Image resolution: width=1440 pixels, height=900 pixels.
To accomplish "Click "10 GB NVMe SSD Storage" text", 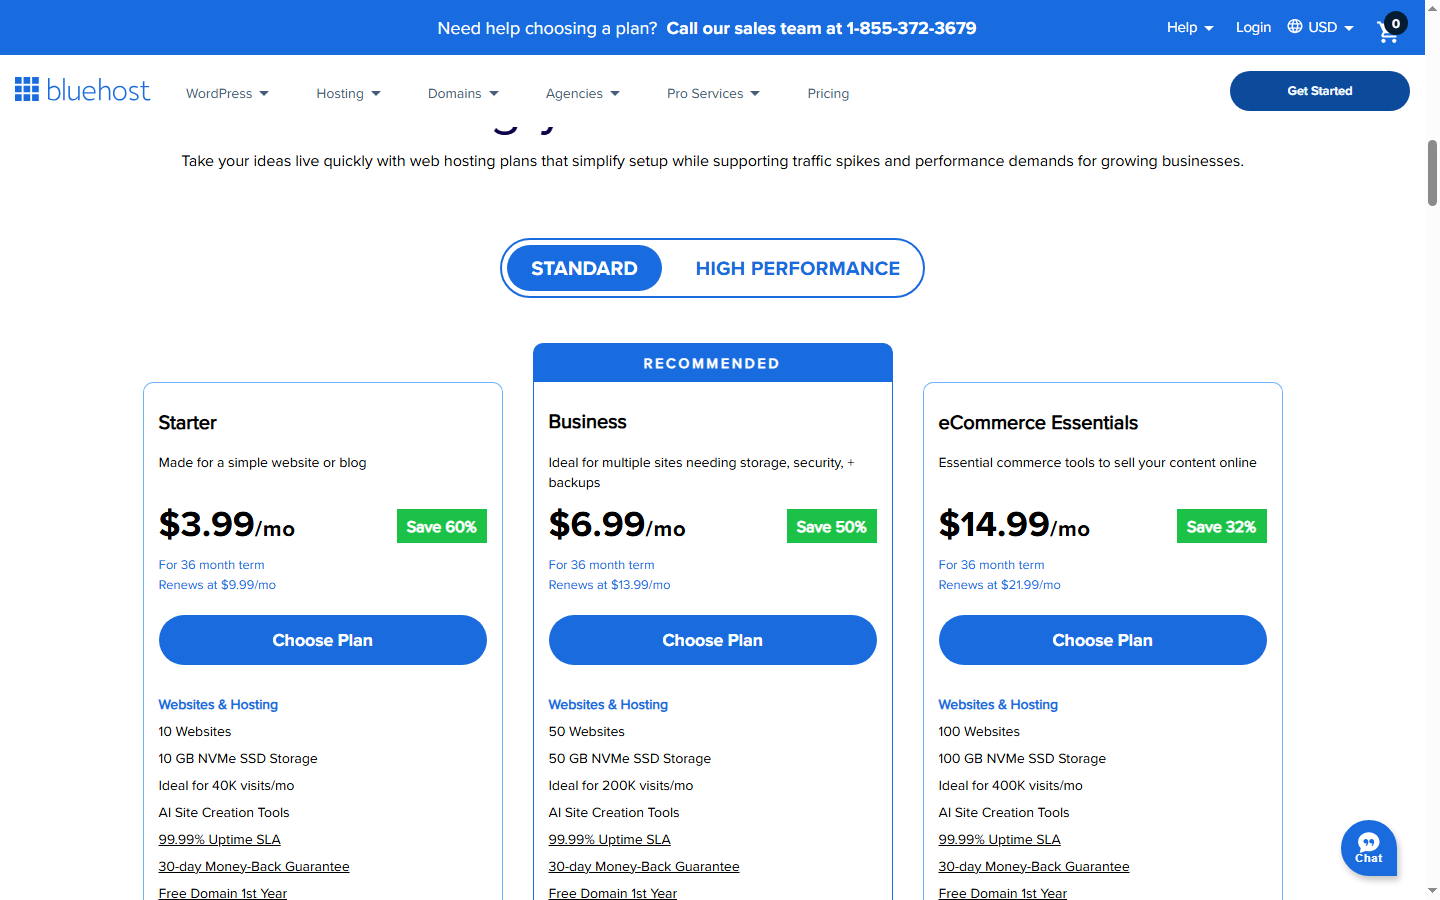I will pyautogui.click(x=238, y=759).
